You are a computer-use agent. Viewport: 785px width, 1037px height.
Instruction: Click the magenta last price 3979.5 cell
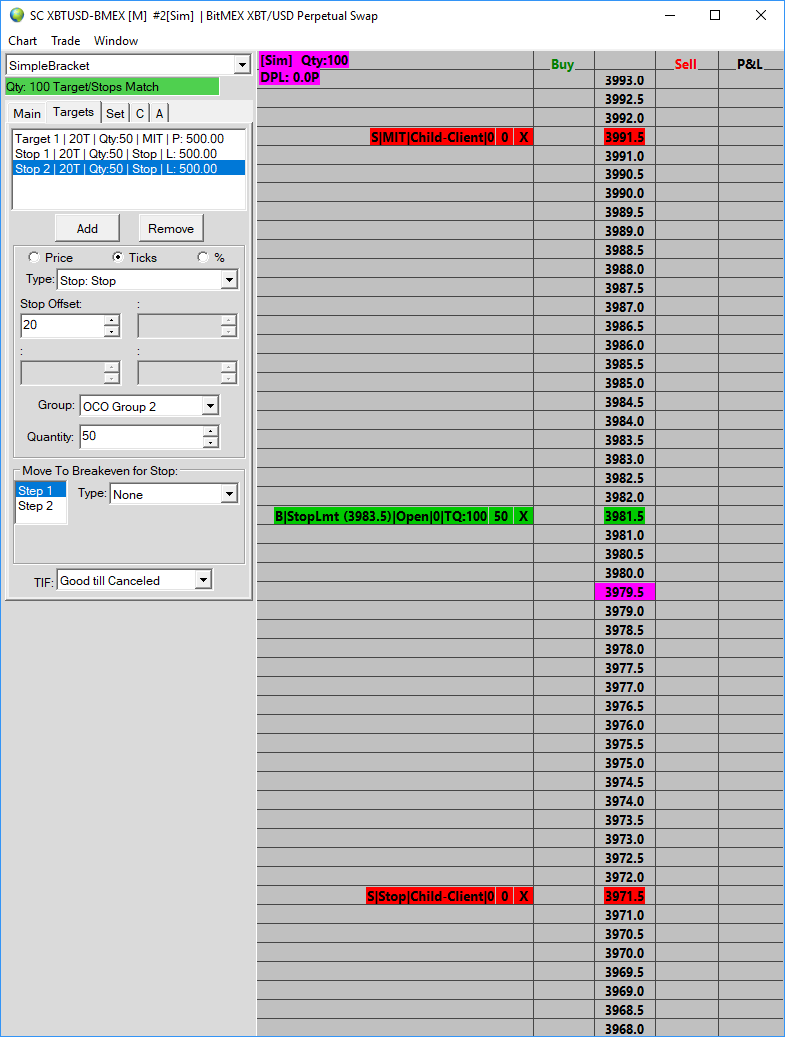(x=624, y=592)
